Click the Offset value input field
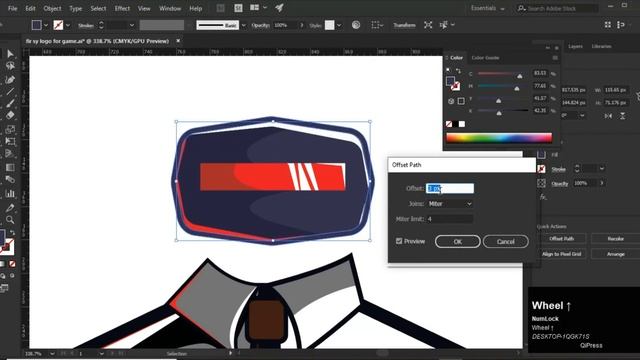 [450, 188]
